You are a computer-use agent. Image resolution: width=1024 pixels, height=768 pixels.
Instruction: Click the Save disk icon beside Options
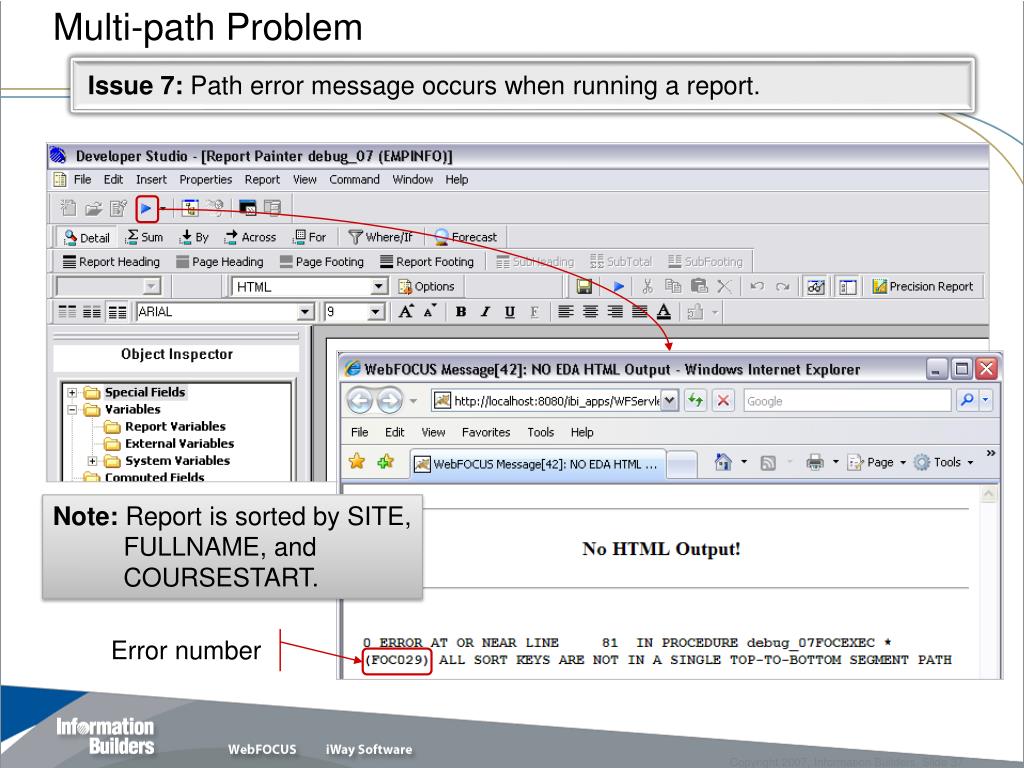pos(584,286)
